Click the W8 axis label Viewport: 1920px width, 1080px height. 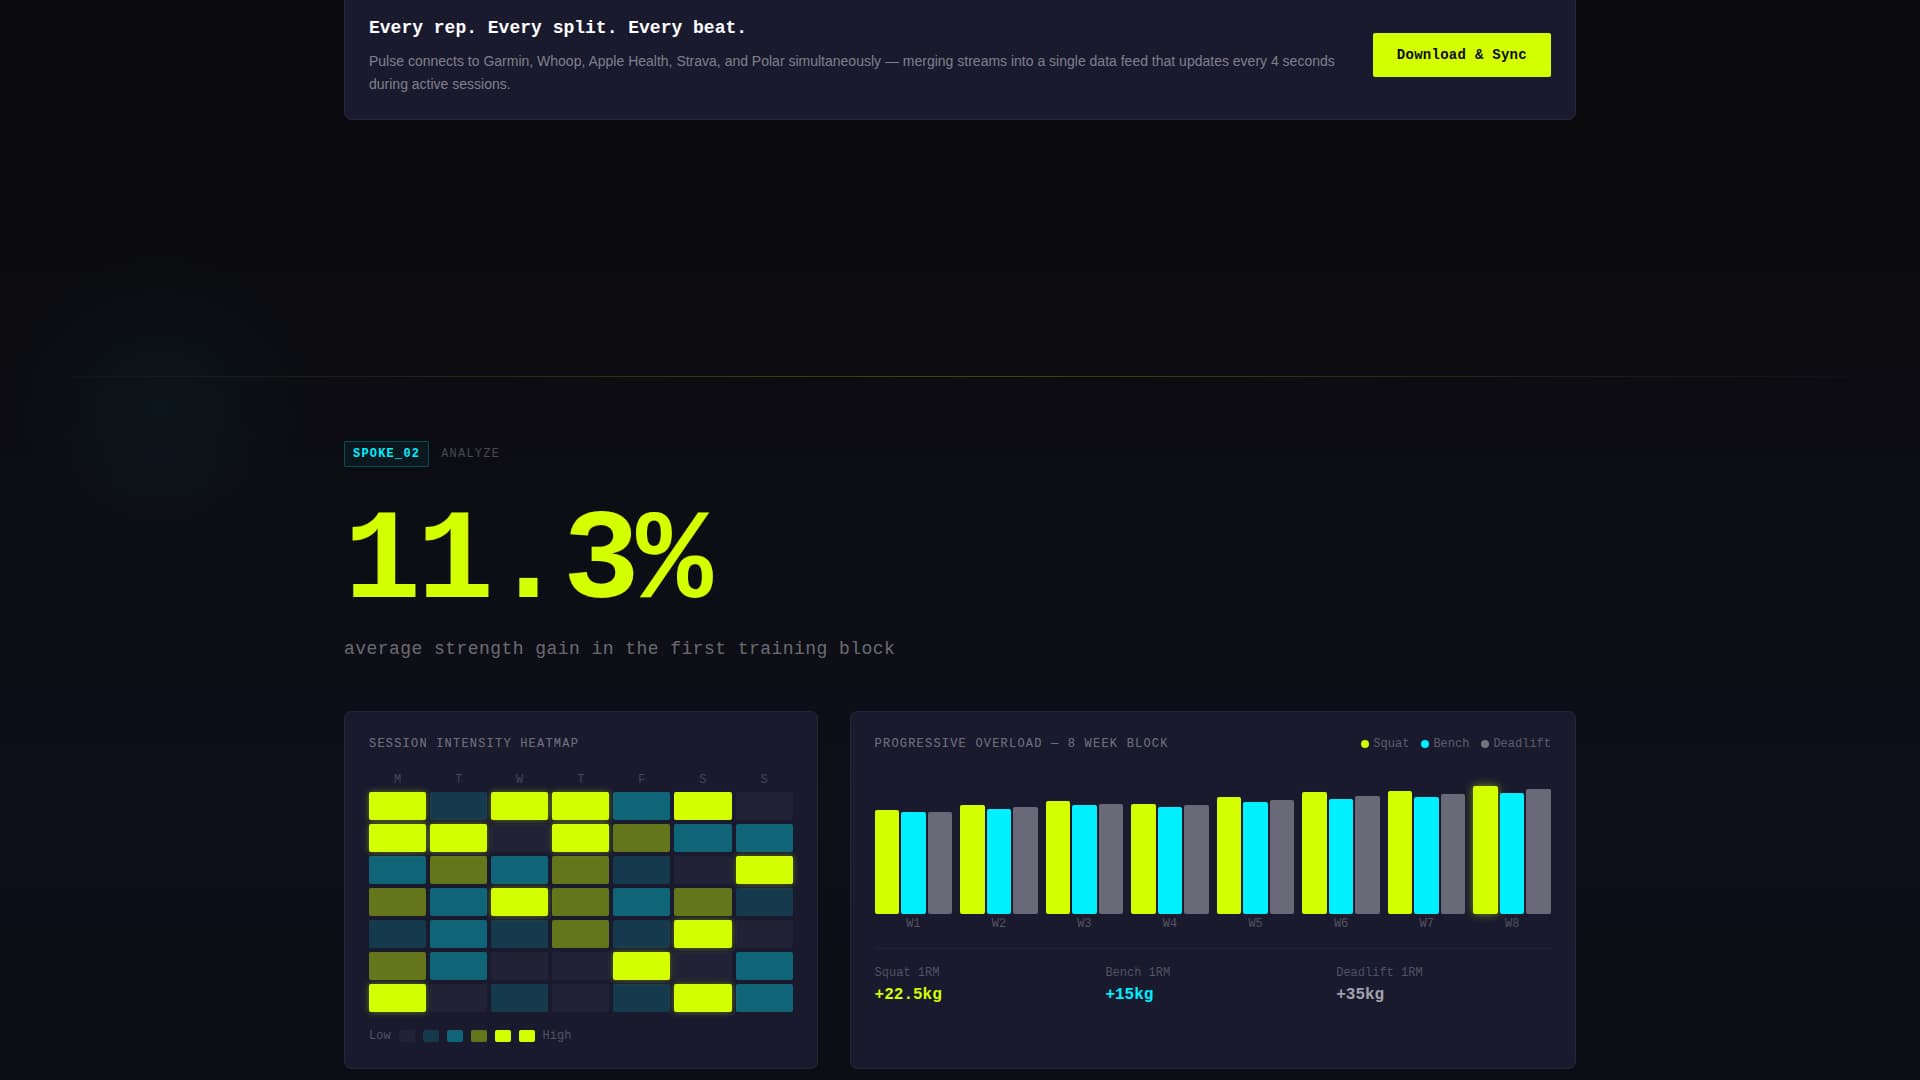point(1512,924)
